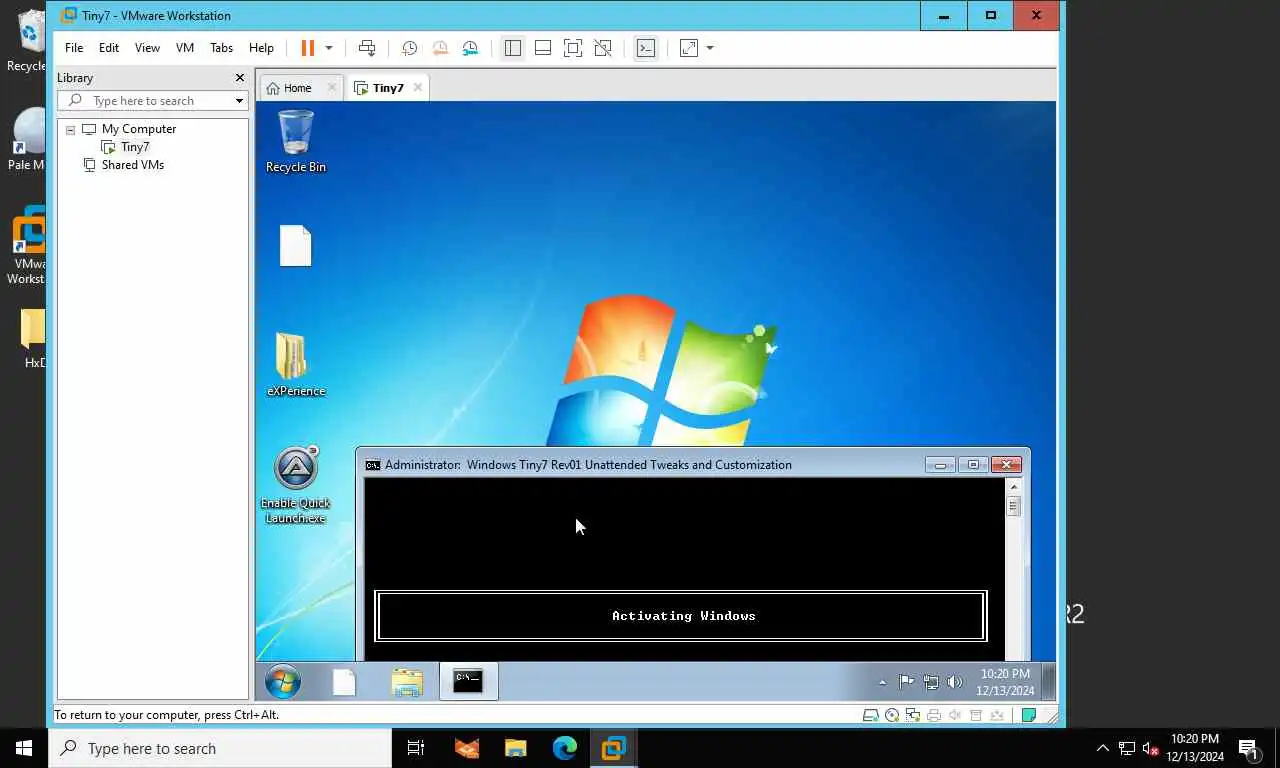This screenshot has height=768, width=1280.
Task: Click the network adapter status icon
Action: [913, 715]
